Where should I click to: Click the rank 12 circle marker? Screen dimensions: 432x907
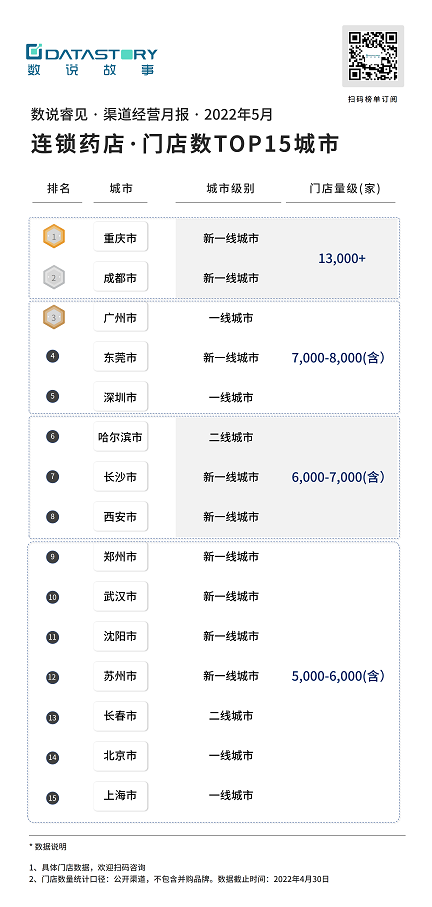point(53,677)
